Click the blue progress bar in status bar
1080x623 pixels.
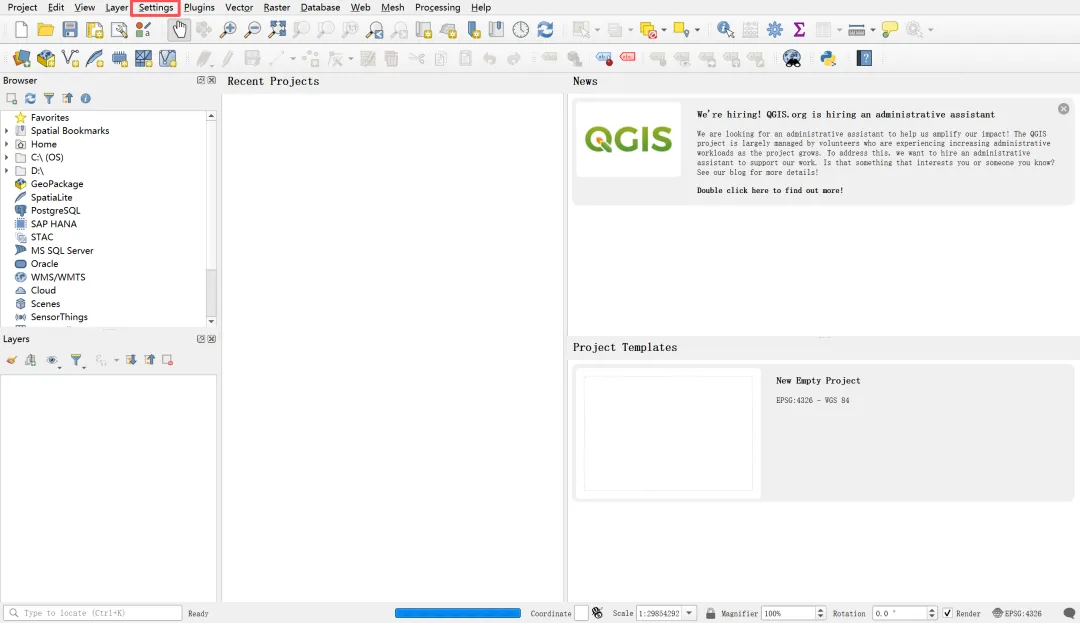point(458,613)
